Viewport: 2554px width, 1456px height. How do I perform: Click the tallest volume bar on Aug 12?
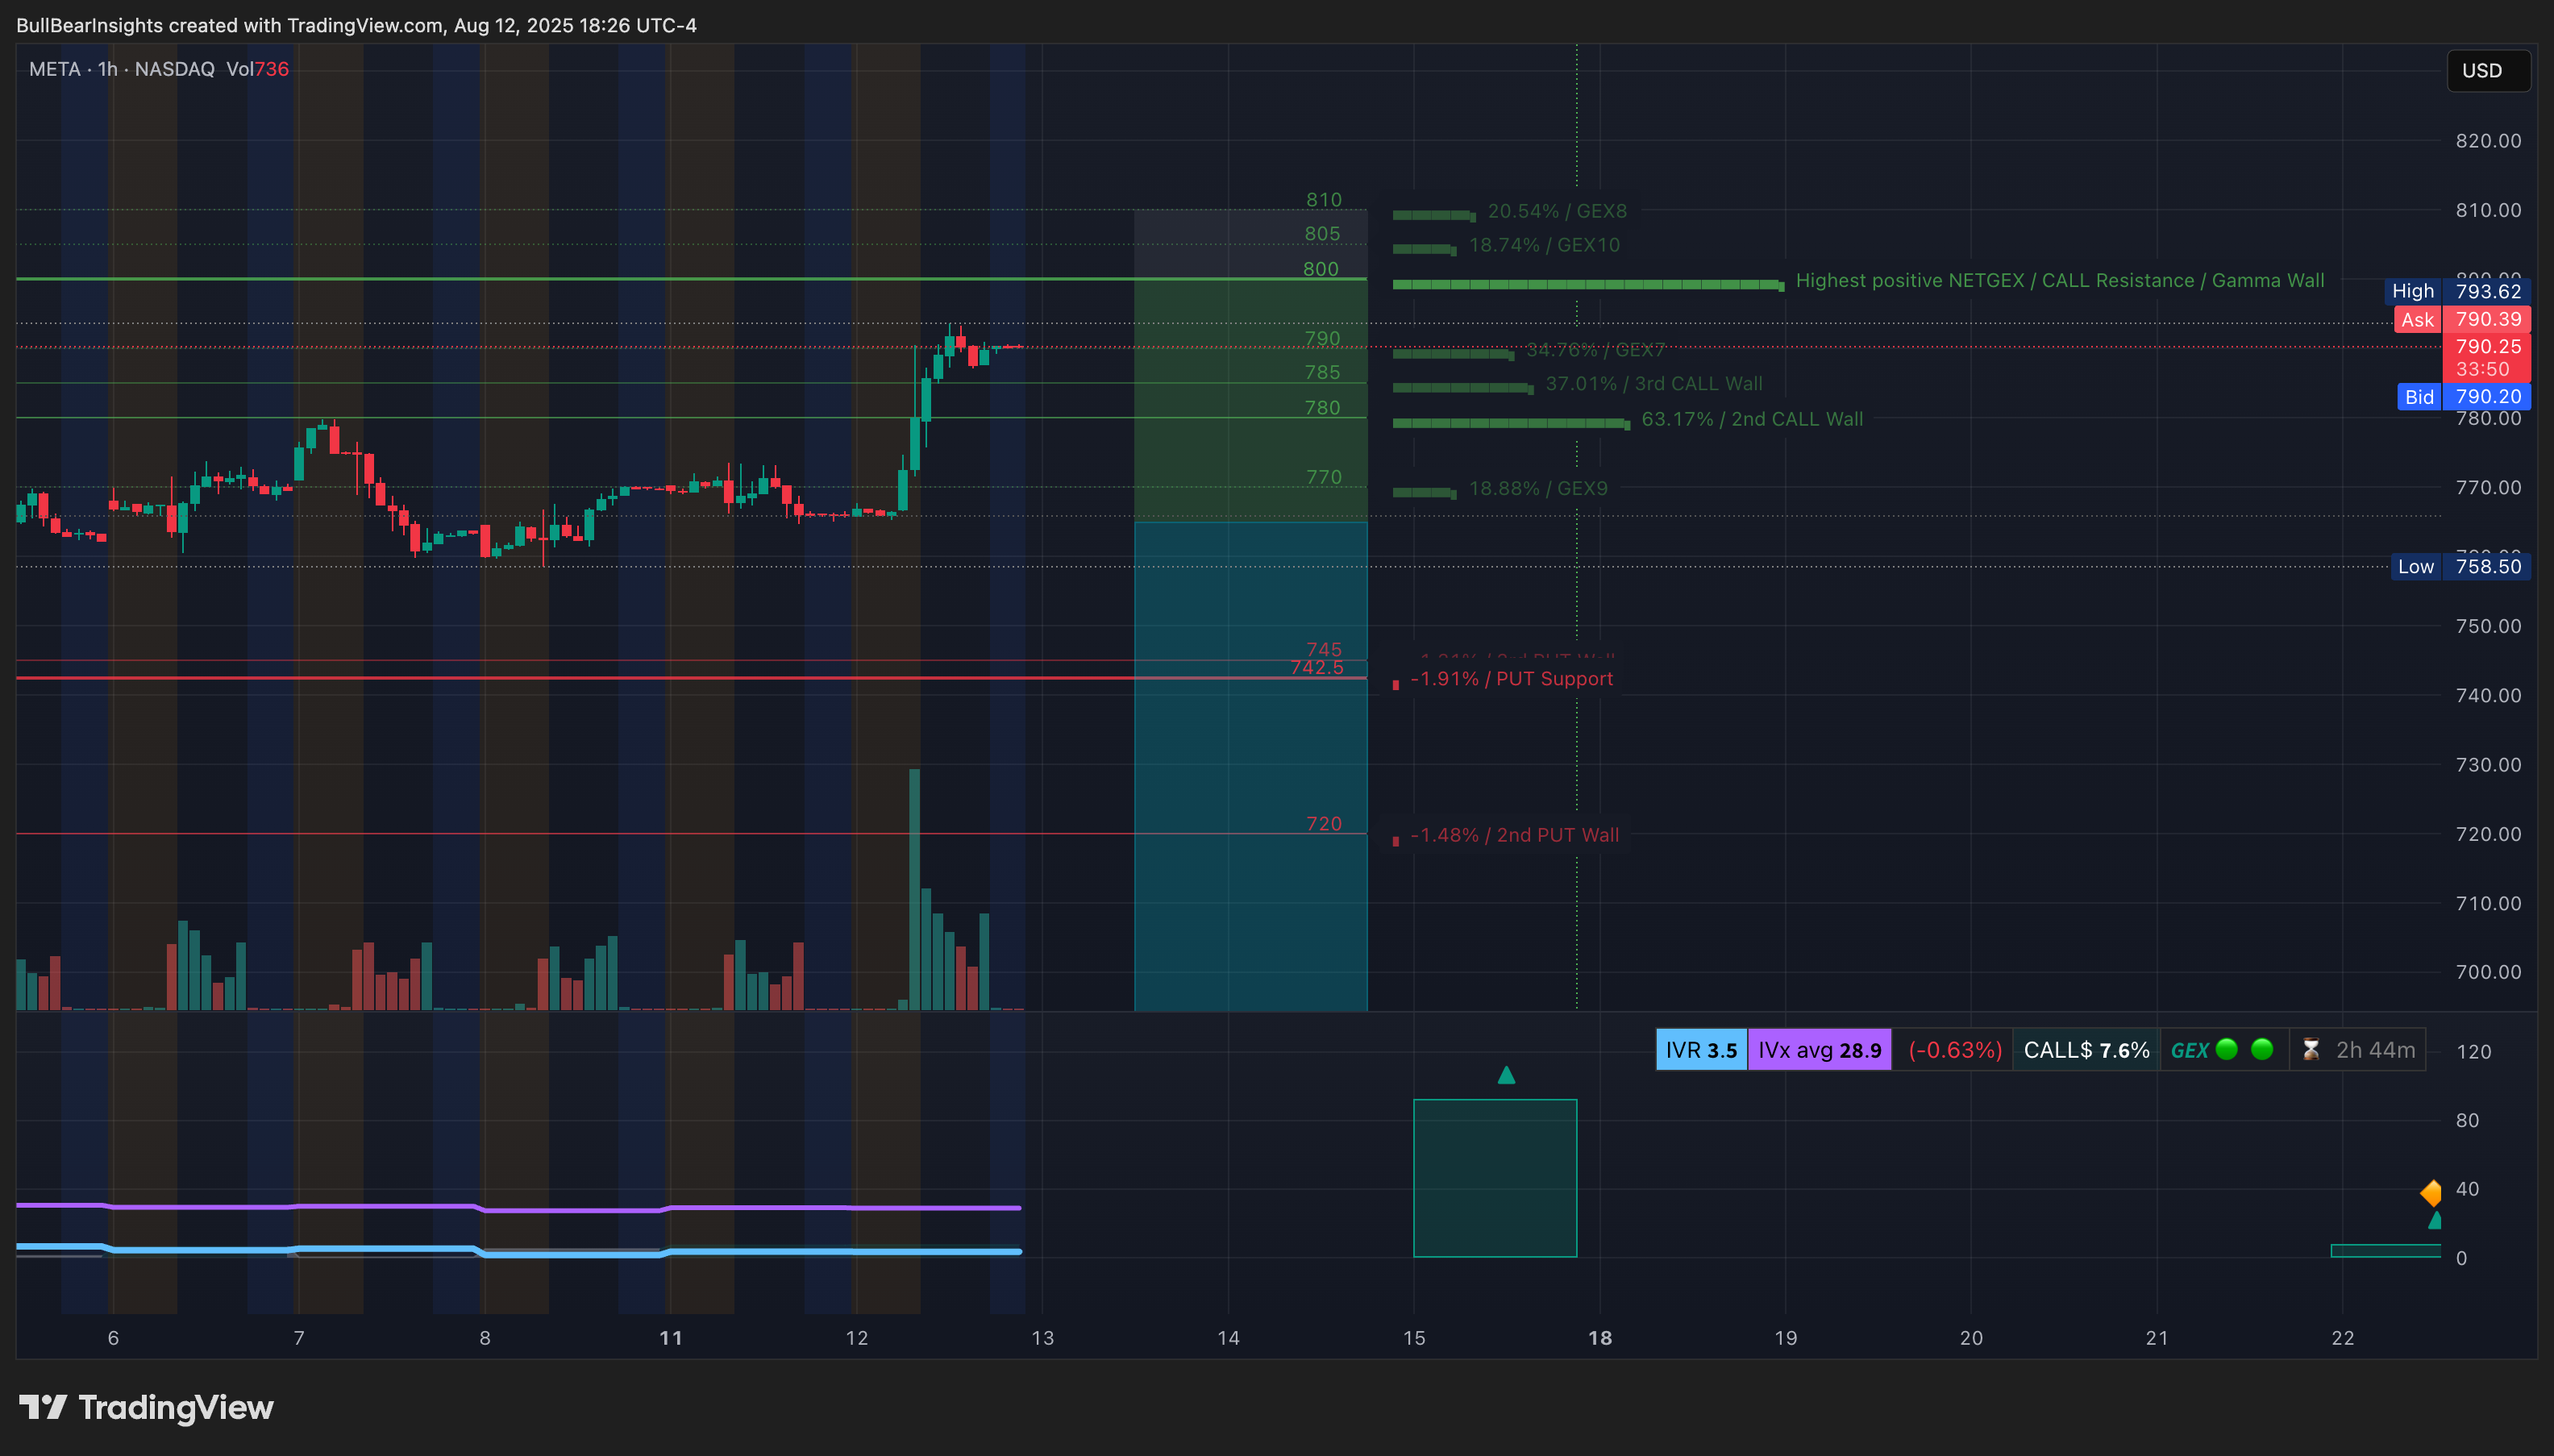pos(914,889)
